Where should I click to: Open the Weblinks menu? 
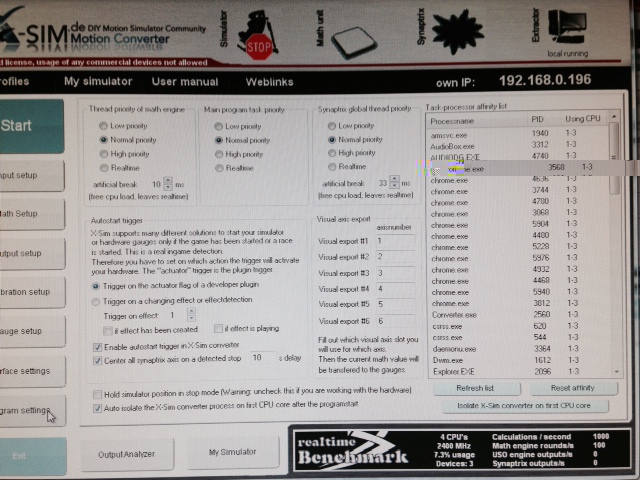[x=270, y=81]
